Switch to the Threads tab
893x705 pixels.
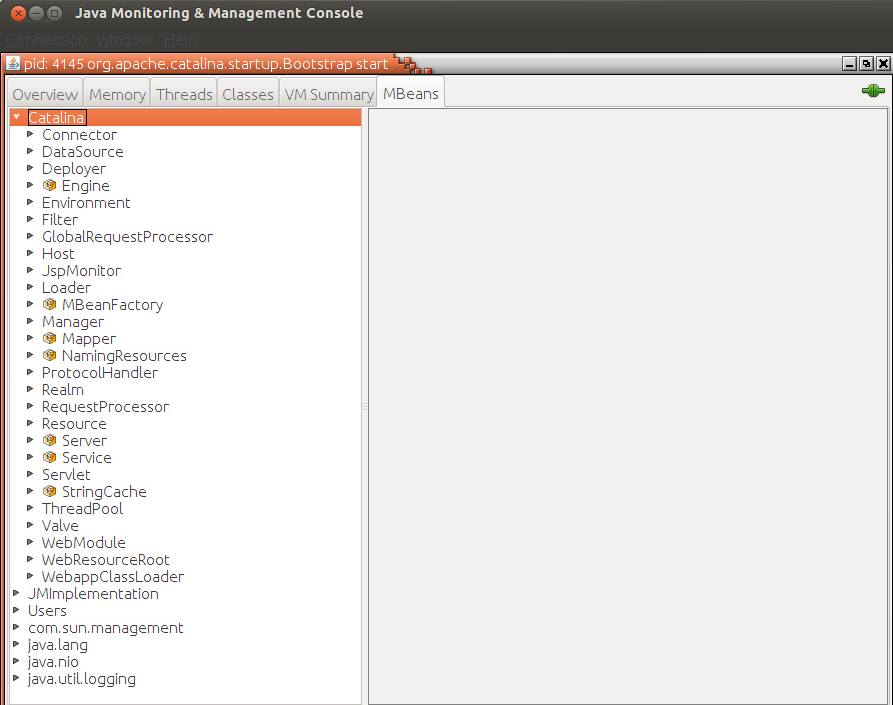(184, 94)
